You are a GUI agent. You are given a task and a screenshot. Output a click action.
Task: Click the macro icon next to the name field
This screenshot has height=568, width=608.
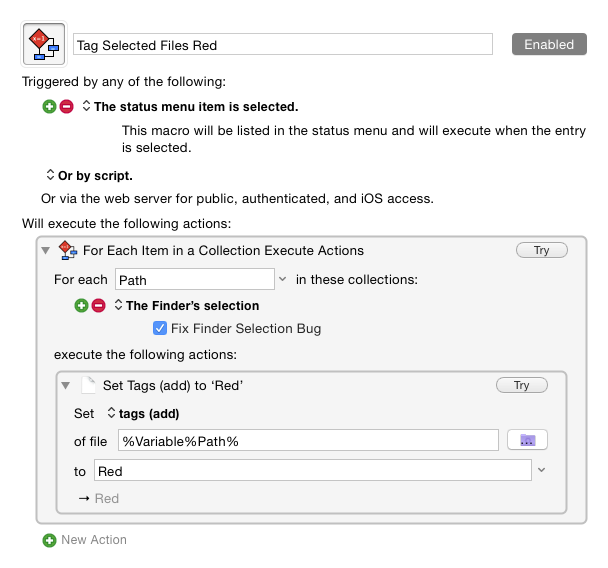[43, 45]
